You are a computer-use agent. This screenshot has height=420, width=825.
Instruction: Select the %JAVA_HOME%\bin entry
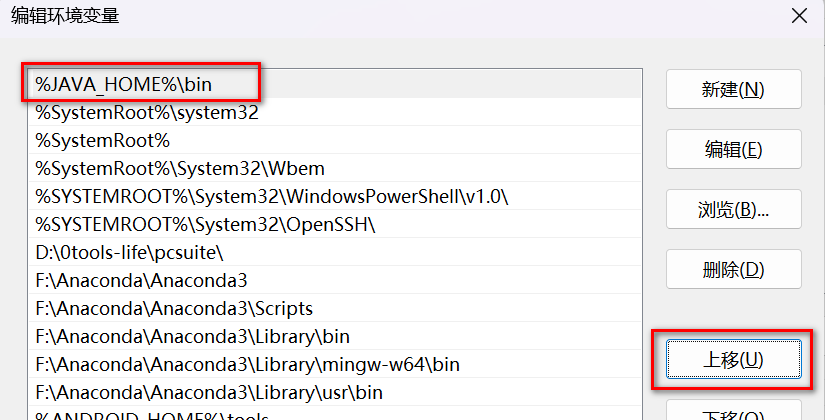[335, 84]
